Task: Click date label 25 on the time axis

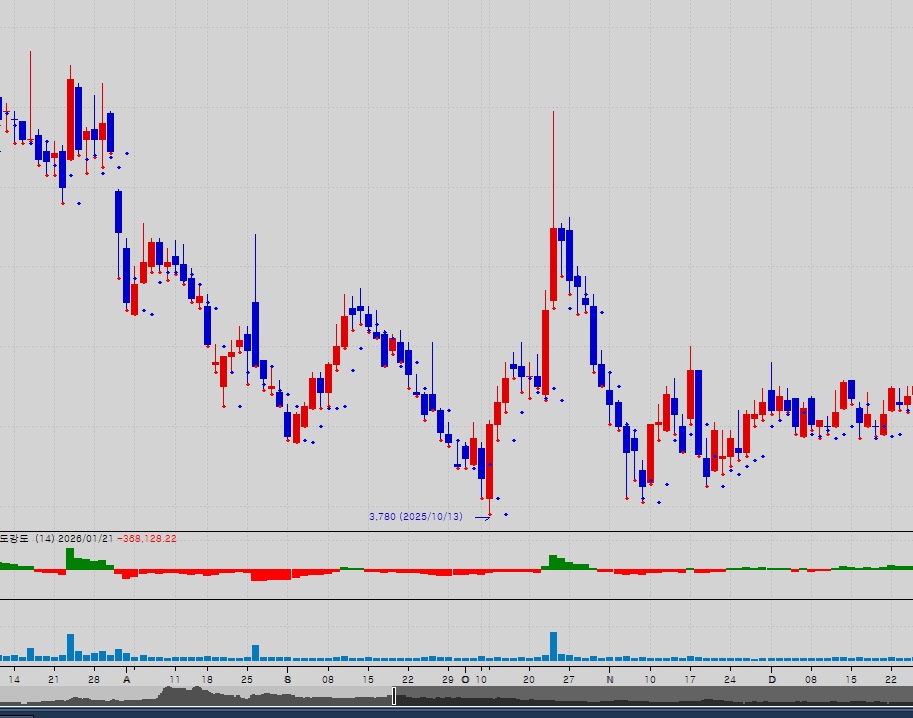Action: click(246, 678)
